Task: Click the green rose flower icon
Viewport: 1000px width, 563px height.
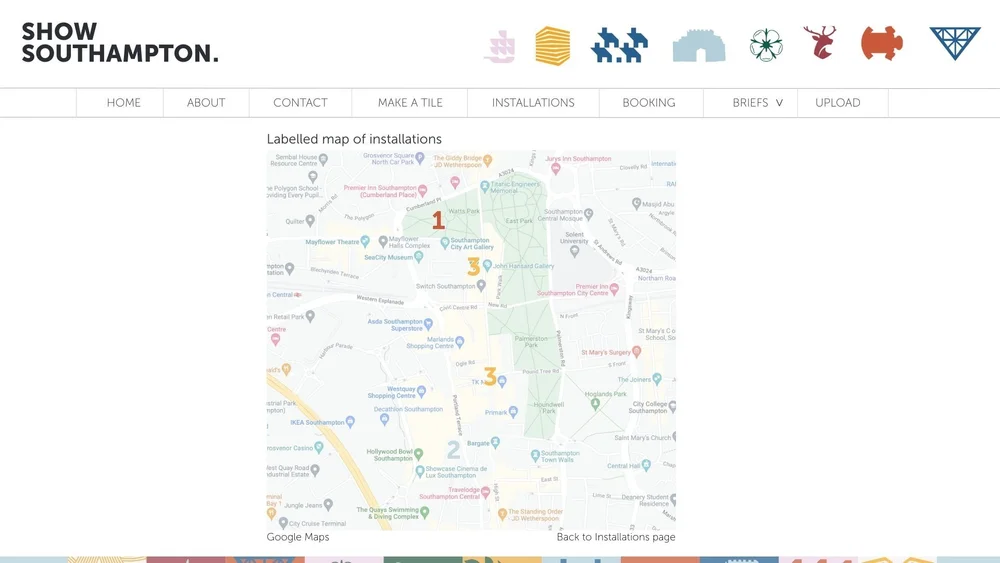Action: (x=766, y=45)
